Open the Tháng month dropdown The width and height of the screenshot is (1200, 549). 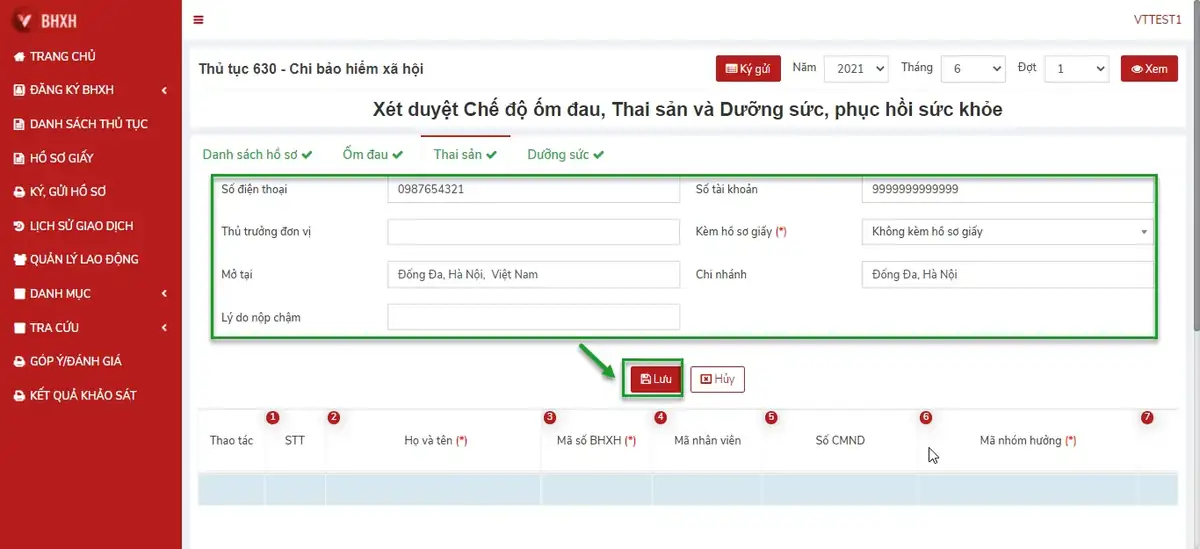pyautogui.click(x=973, y=69)
